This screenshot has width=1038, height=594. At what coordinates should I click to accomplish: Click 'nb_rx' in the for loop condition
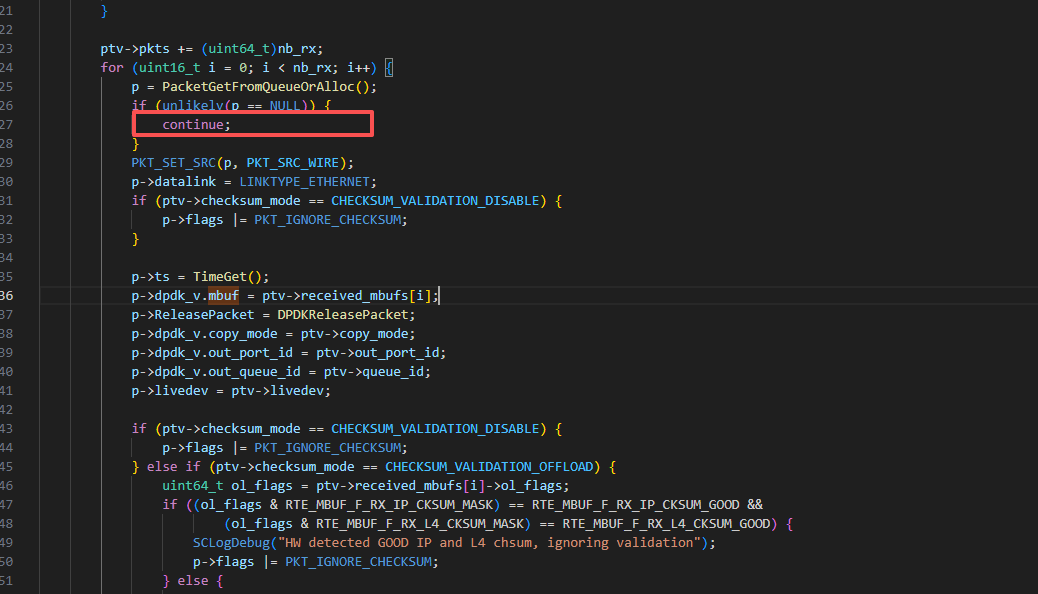(312, 68)
